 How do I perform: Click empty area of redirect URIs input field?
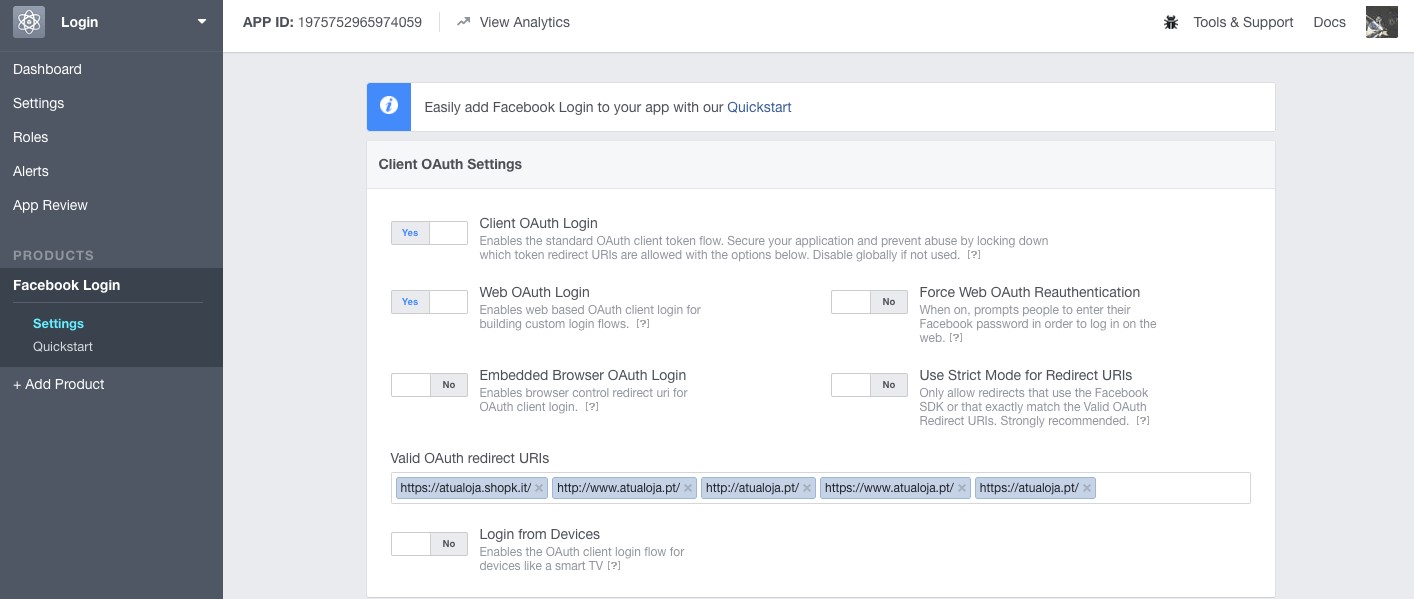[1173, 488]
